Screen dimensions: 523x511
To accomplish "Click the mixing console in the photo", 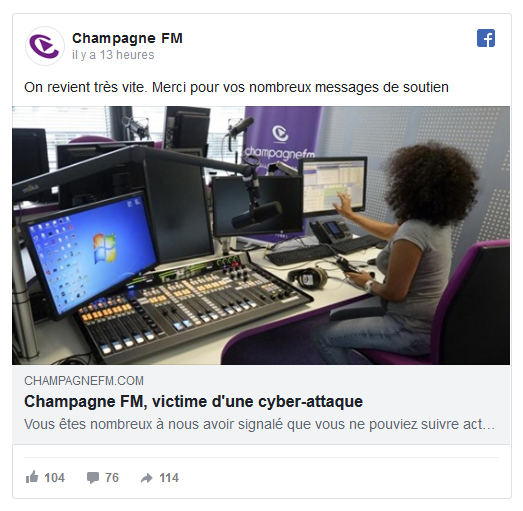I will coord(193,307).
